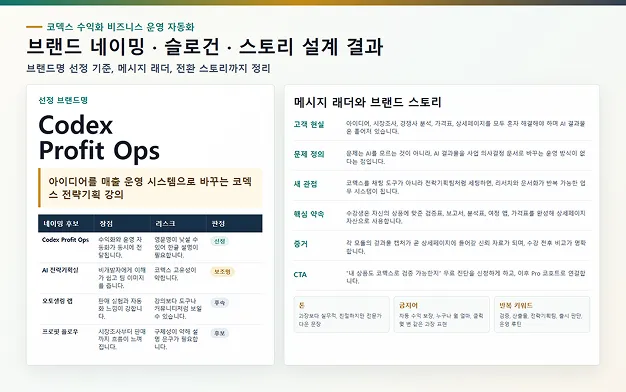This screenshot has width=626, height=392.
Task: Click the description starting '브랜드명 선정 기준'
Action: point(148,68)
